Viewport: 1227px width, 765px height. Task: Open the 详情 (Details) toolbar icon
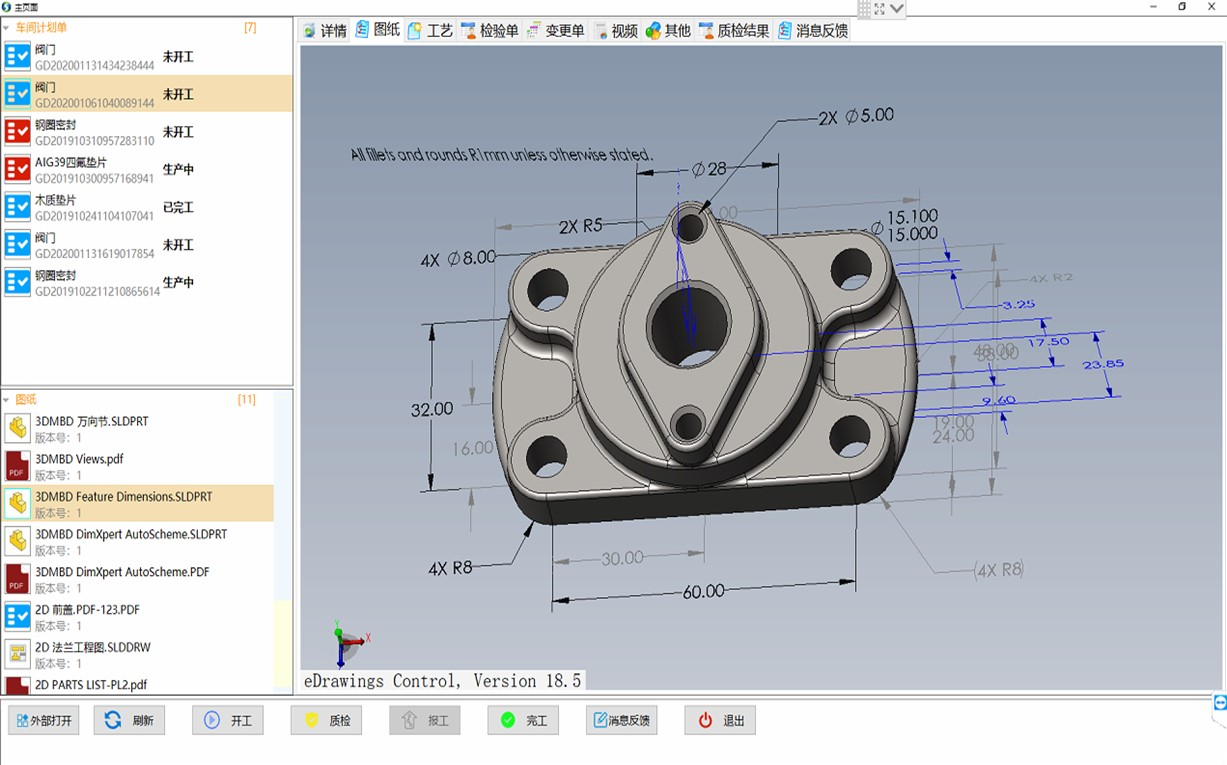pyautogui.click(x=327, y=30)
